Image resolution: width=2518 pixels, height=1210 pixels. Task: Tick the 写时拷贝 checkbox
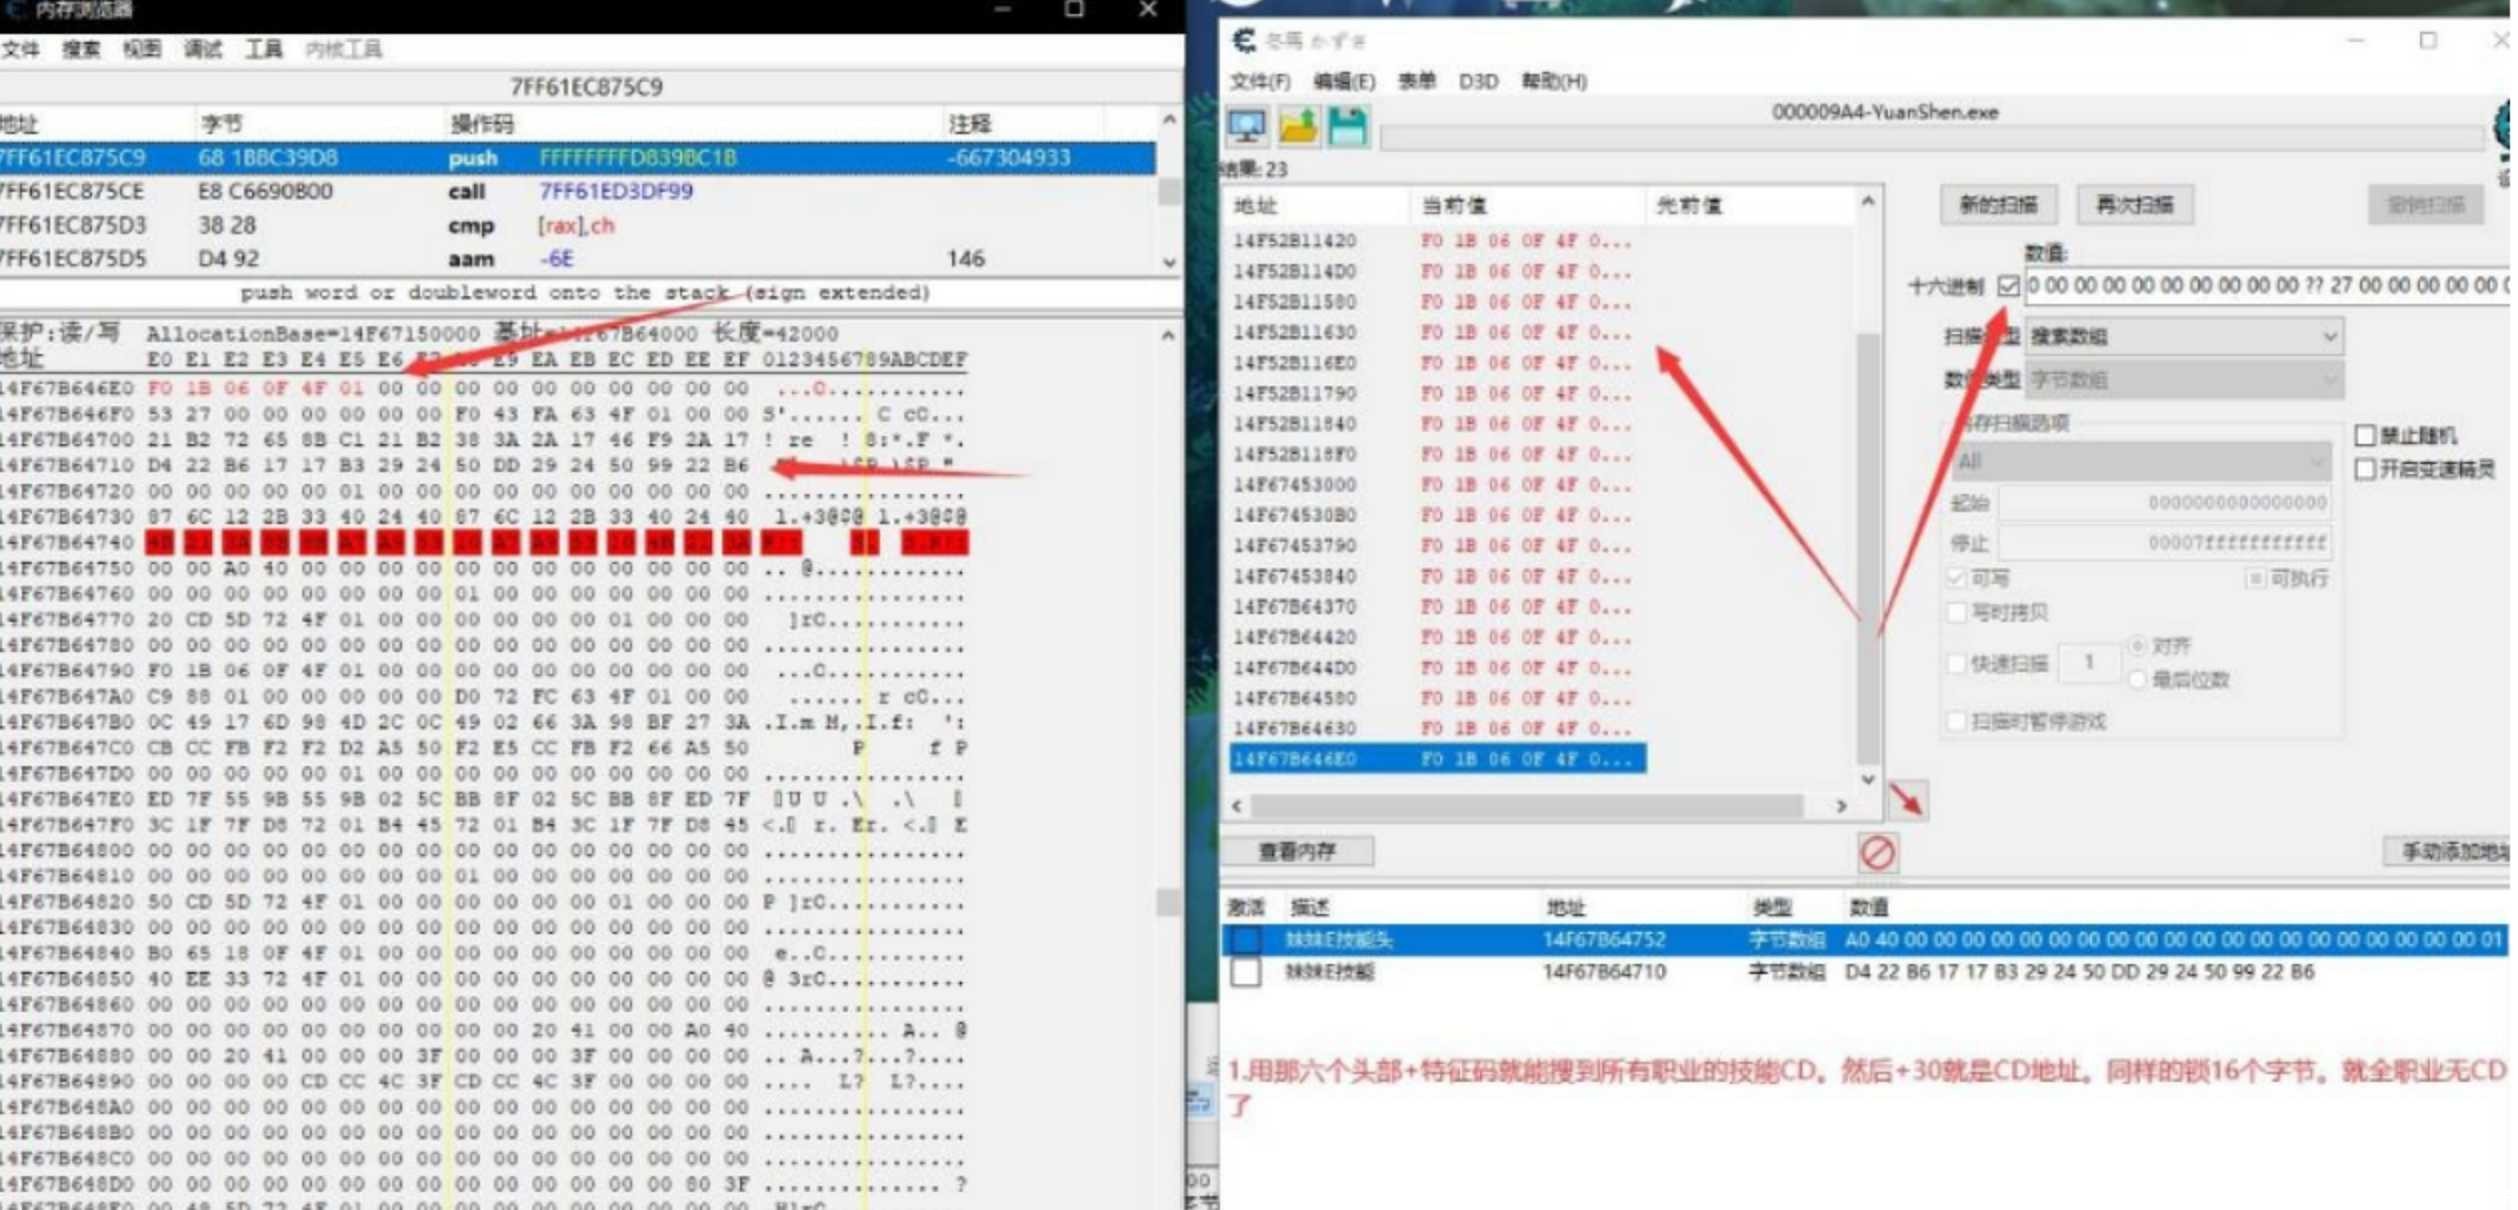[1957, 612]
